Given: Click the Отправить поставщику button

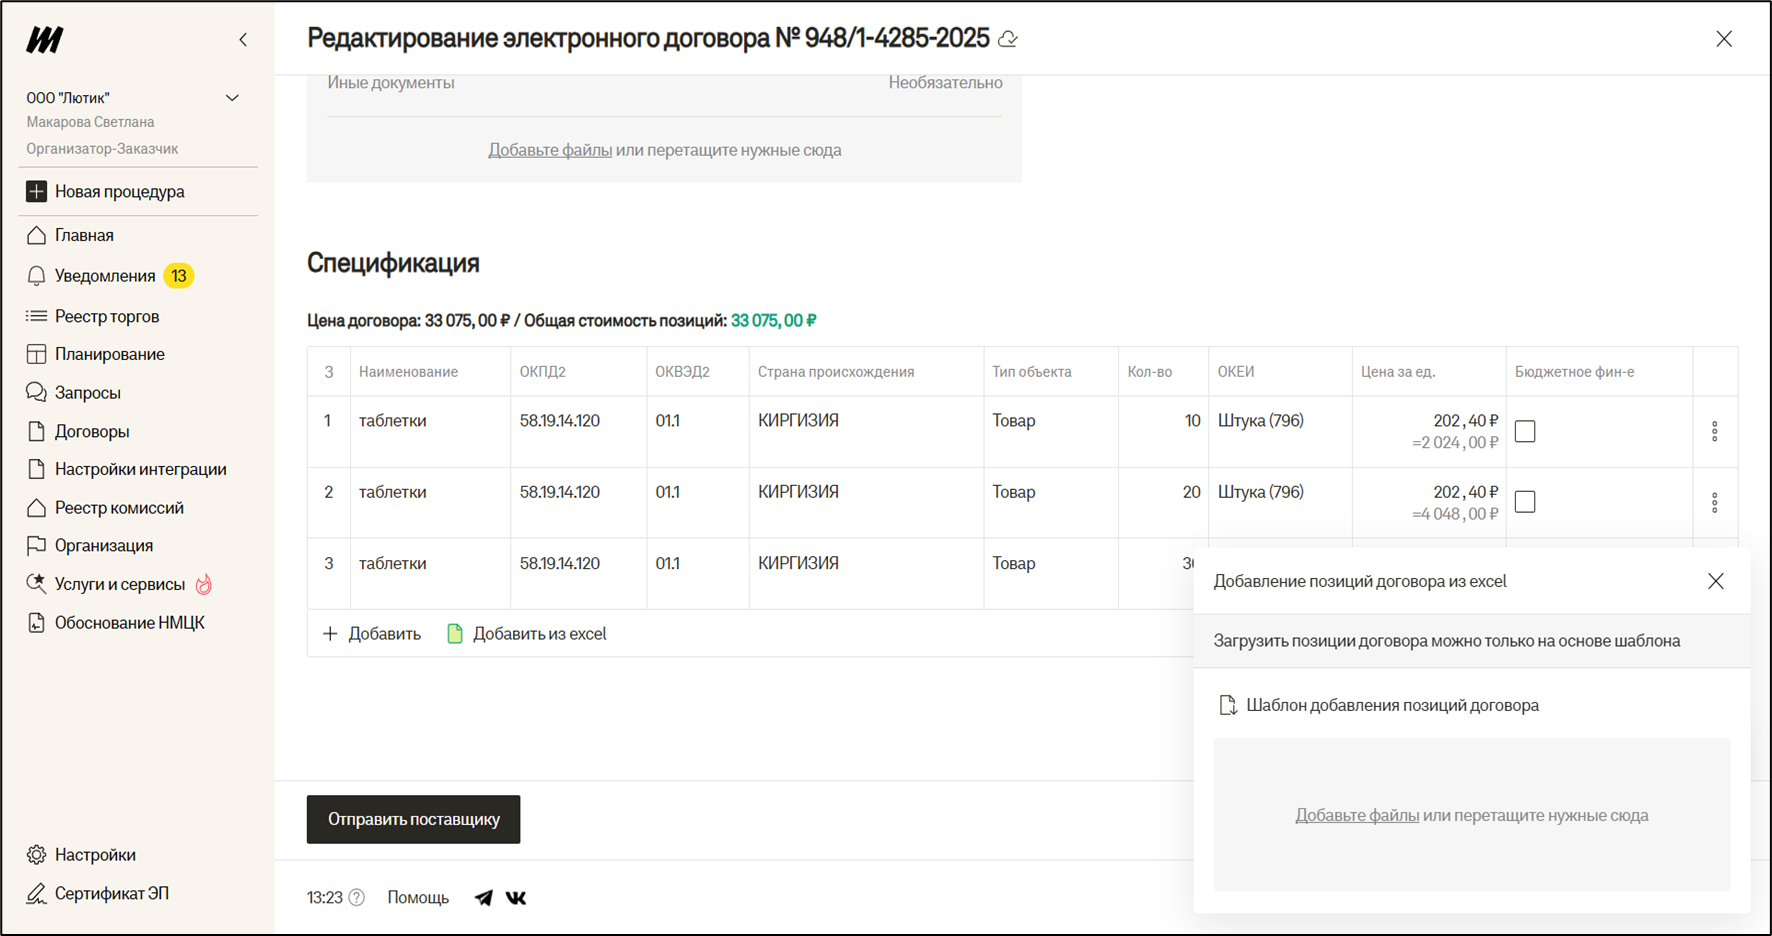Looking at the screenshot, I should click(413, 819).
